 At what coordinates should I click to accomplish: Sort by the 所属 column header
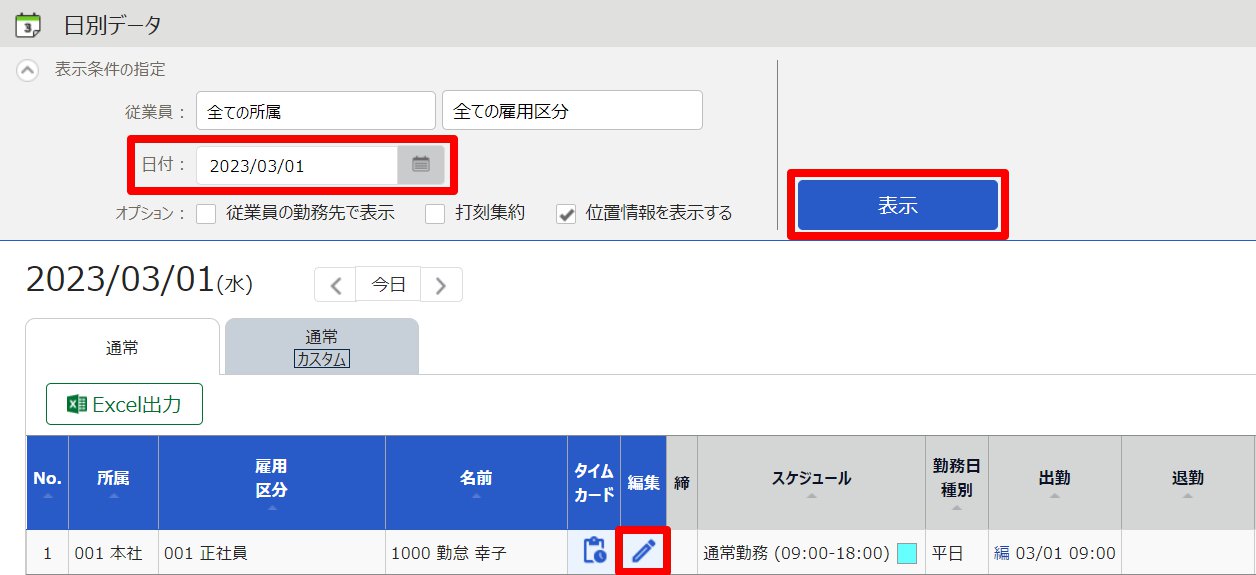tap(113, 483)
